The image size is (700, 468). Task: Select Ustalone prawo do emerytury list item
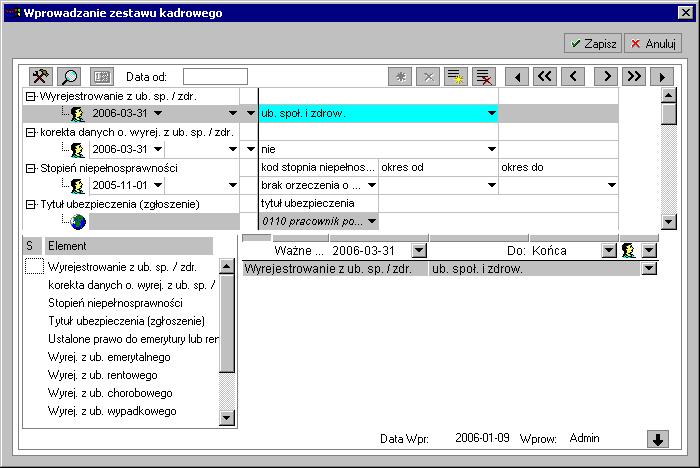pos(133,339)
